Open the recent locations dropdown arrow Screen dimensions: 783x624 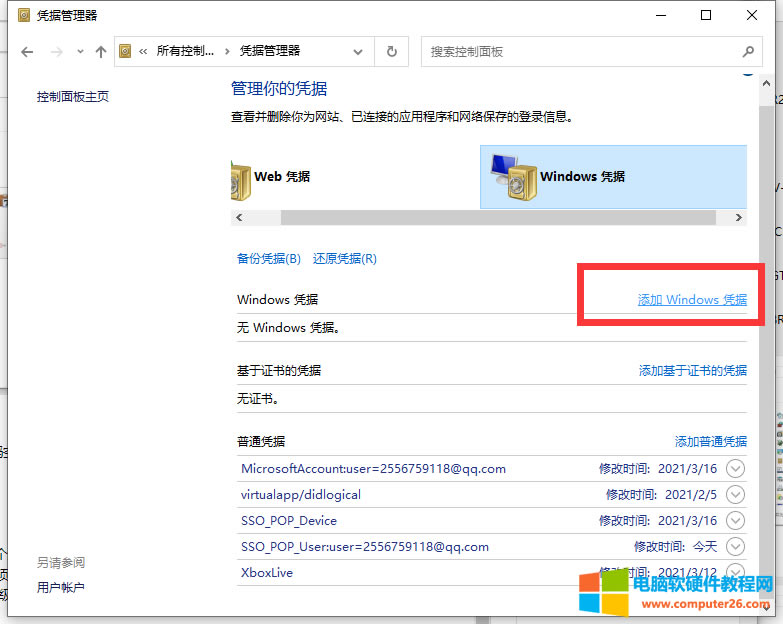[x=80, y=51]
